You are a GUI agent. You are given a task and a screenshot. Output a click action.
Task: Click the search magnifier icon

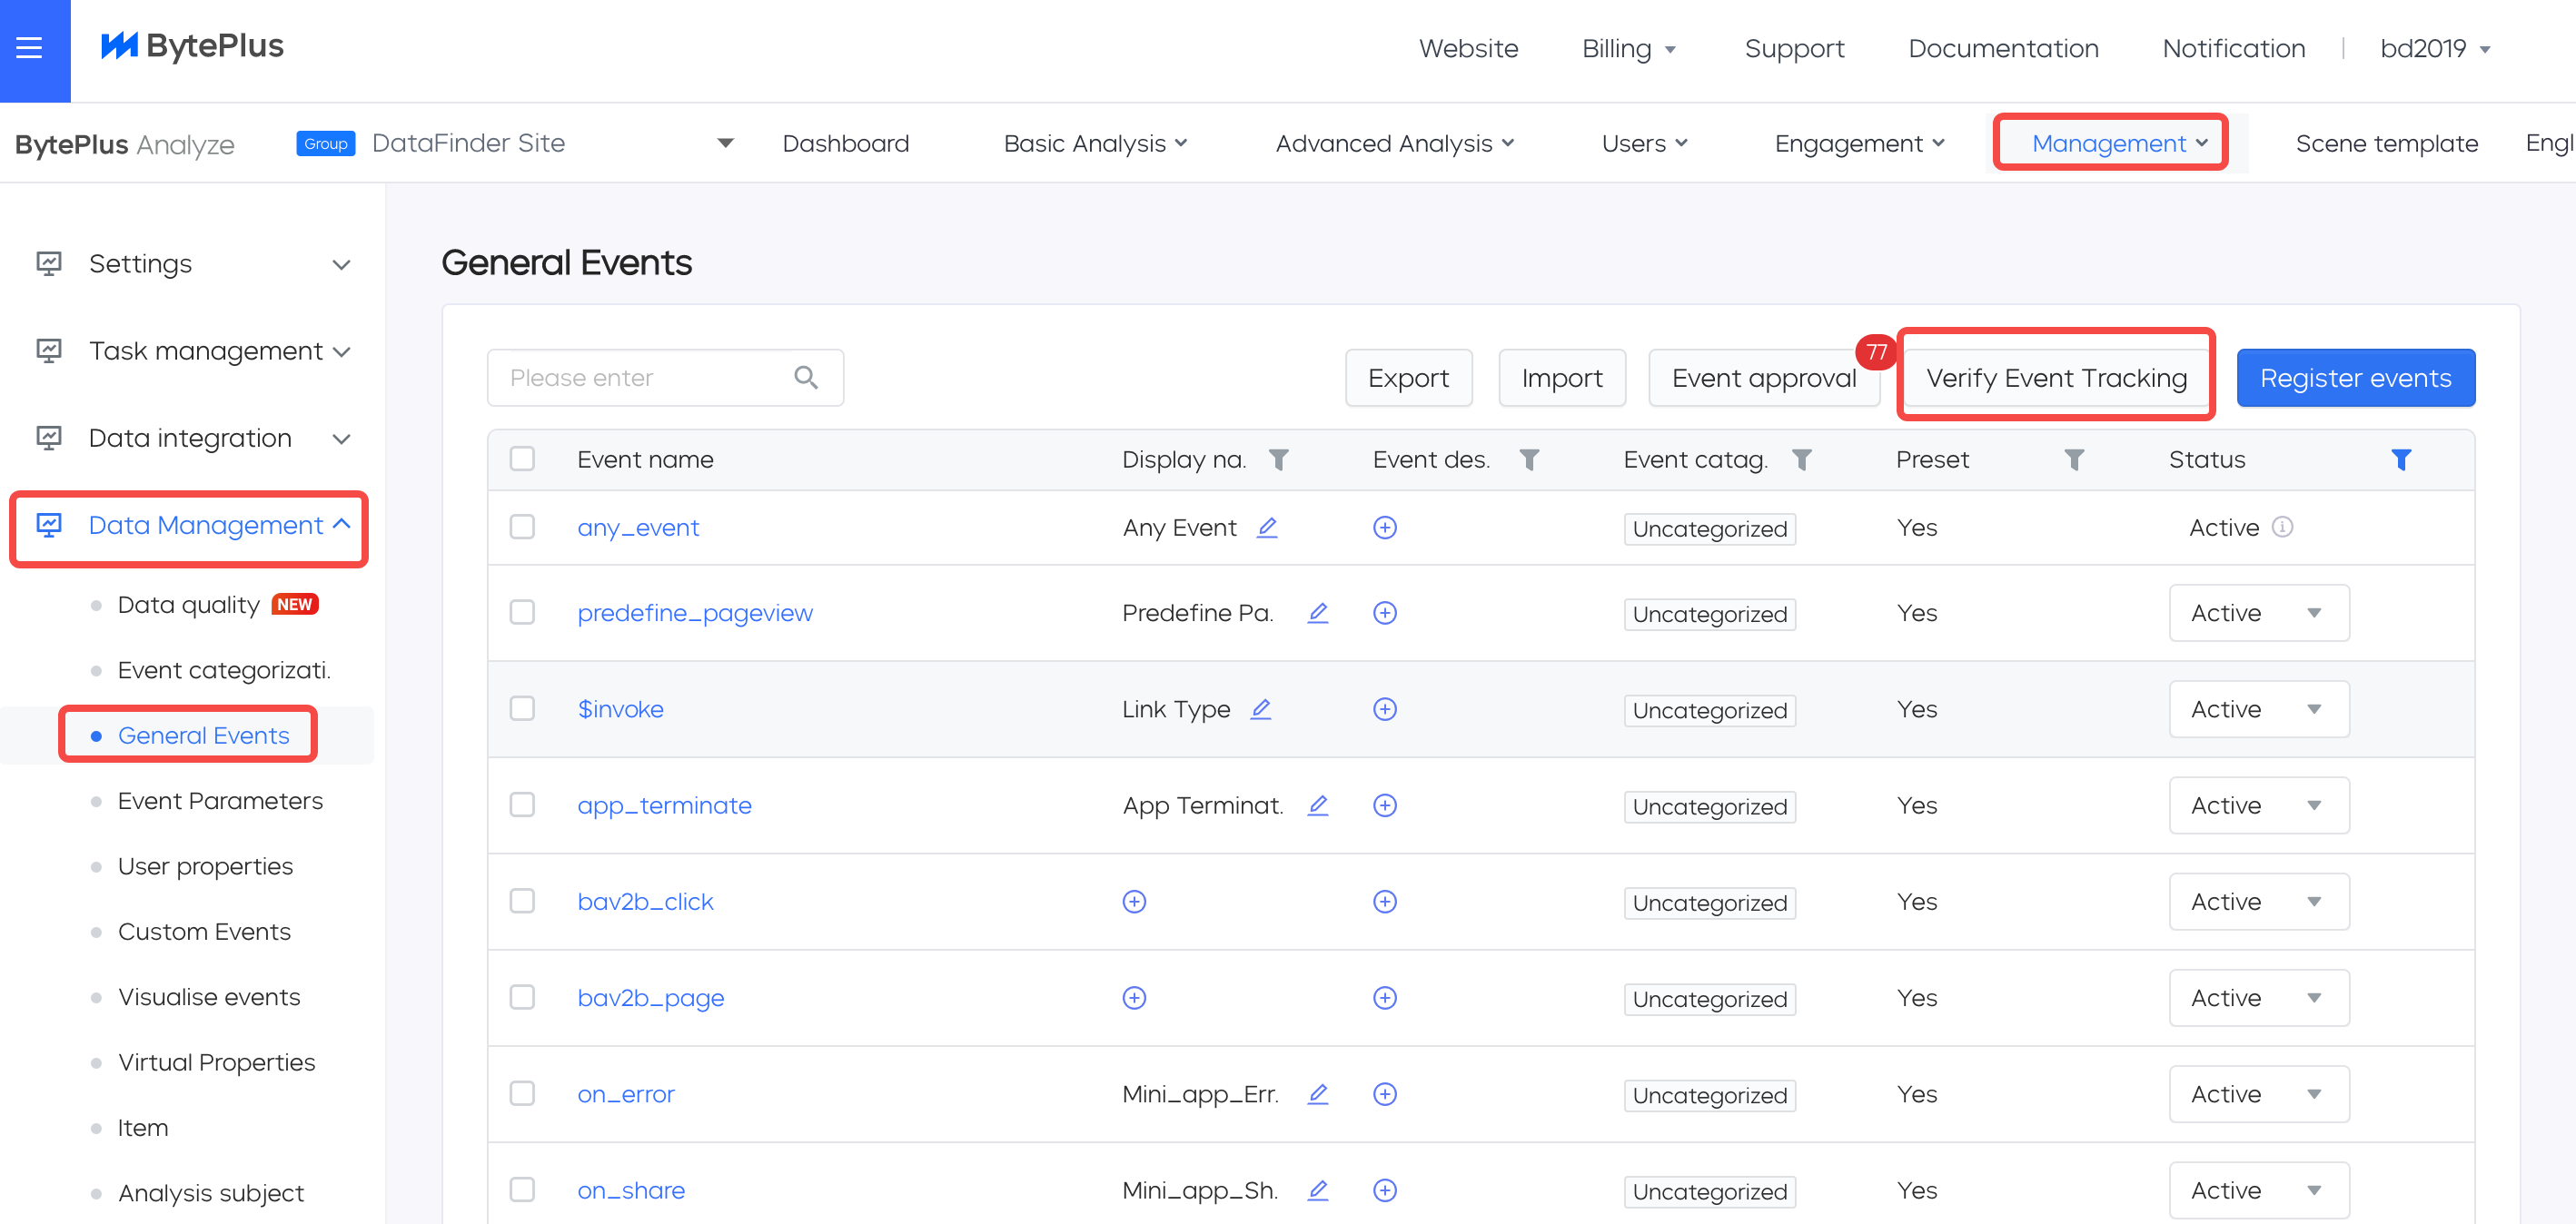click(x=806, y=378)
